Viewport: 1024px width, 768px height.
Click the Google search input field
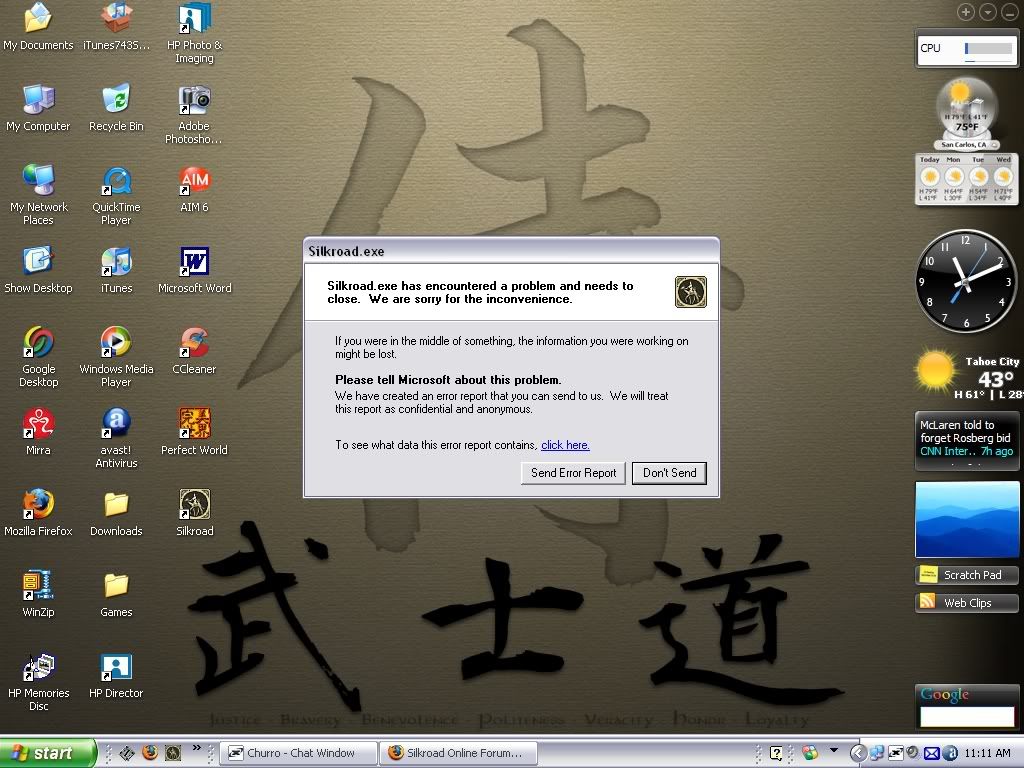(967, 716)
